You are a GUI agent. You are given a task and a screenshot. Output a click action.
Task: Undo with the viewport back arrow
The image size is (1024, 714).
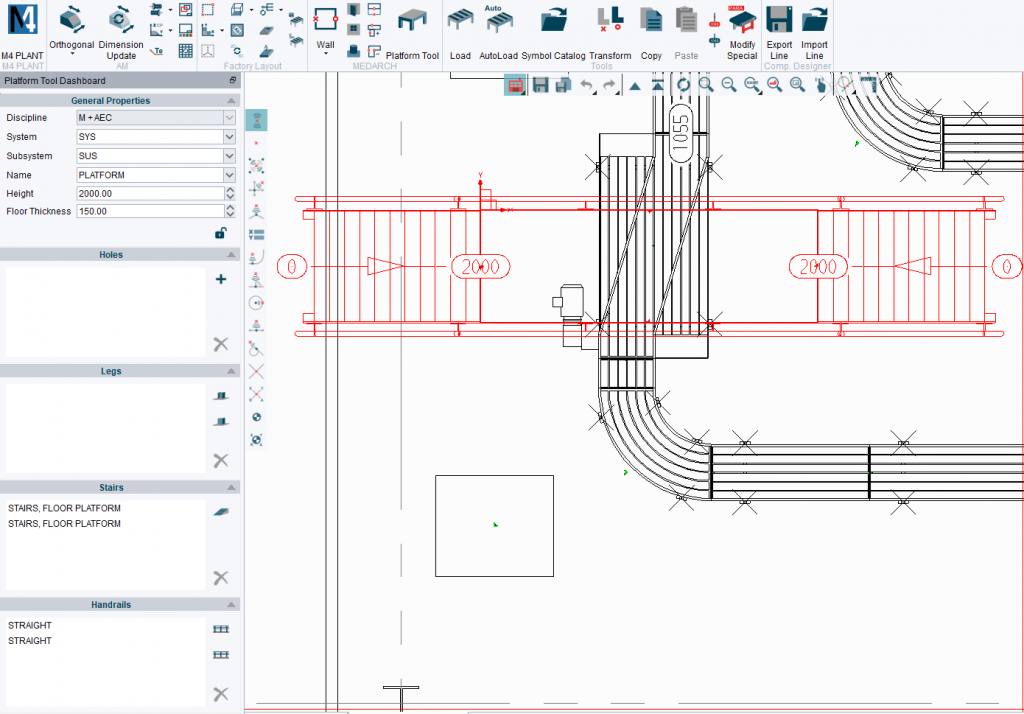pos(586,85)
